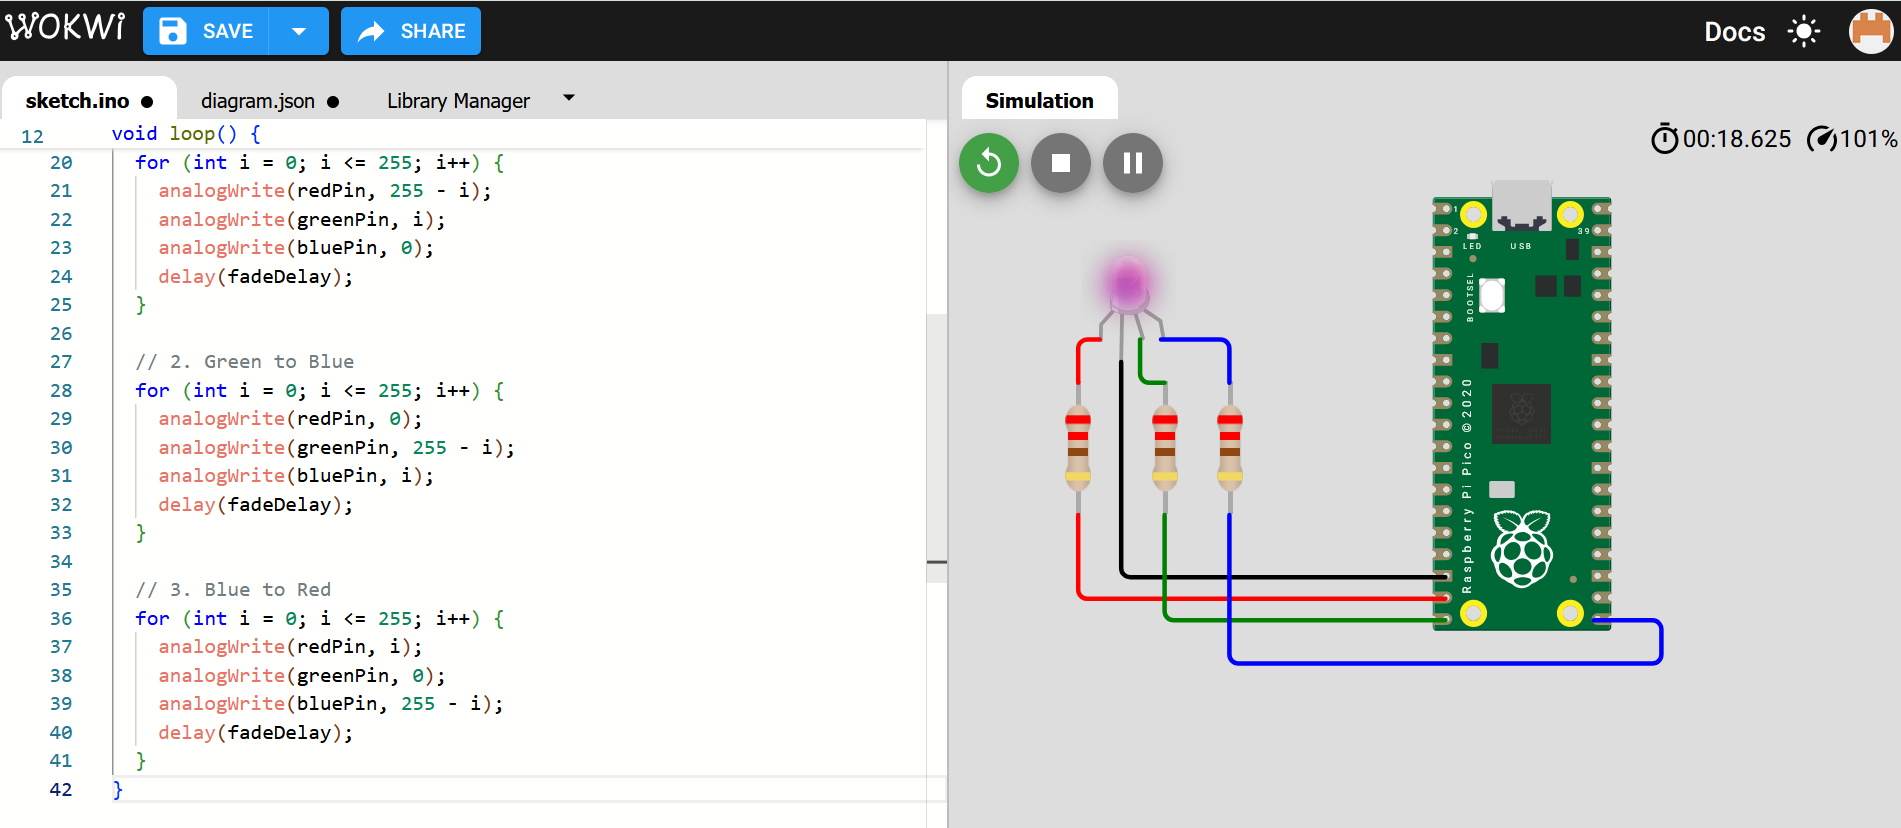Toggle the light/dark theme sun icon
1901x828 pixels.
pyautogui.click(x=1804, y=32)
